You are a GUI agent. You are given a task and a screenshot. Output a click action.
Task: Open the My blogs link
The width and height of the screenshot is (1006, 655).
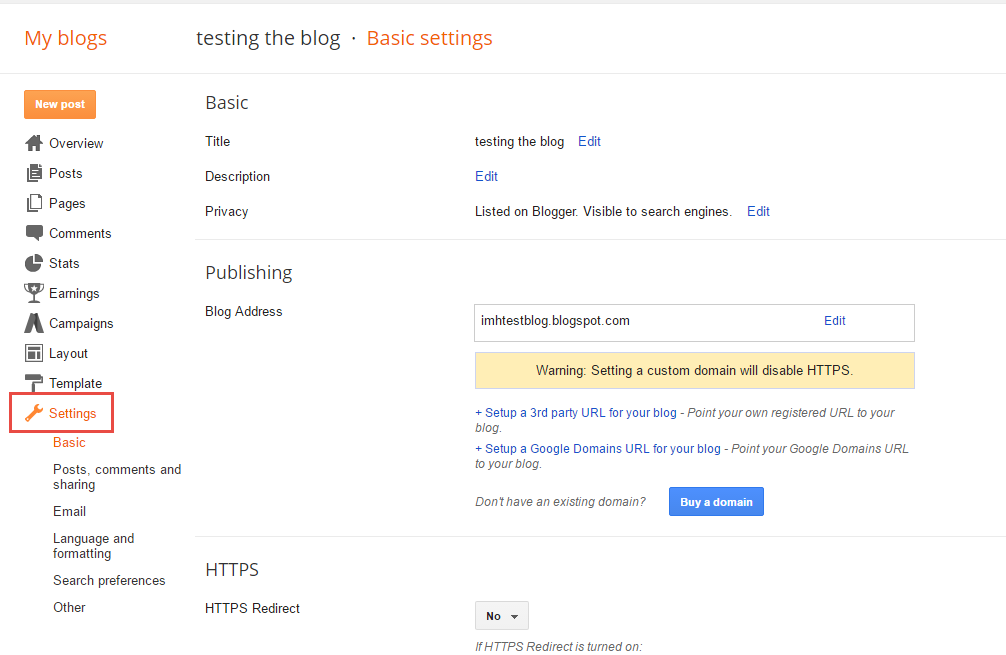coord(66,38)
